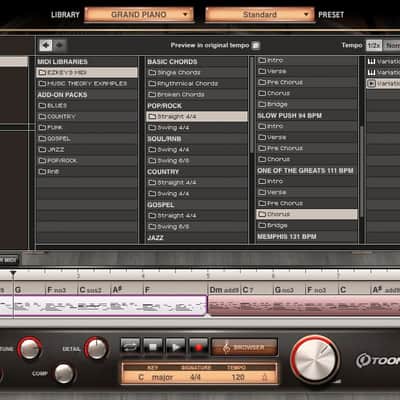
Task: Select the Variation entry with play icon
Action: [383, 83]
